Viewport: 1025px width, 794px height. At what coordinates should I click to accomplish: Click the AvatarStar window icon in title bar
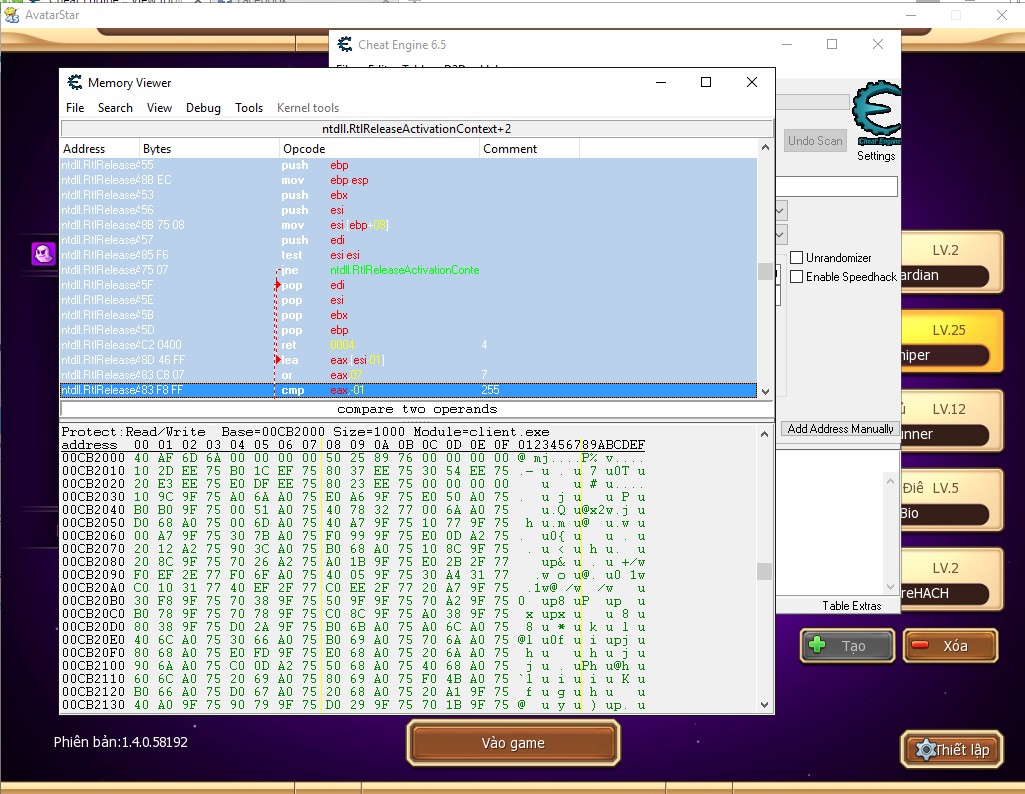10,15
